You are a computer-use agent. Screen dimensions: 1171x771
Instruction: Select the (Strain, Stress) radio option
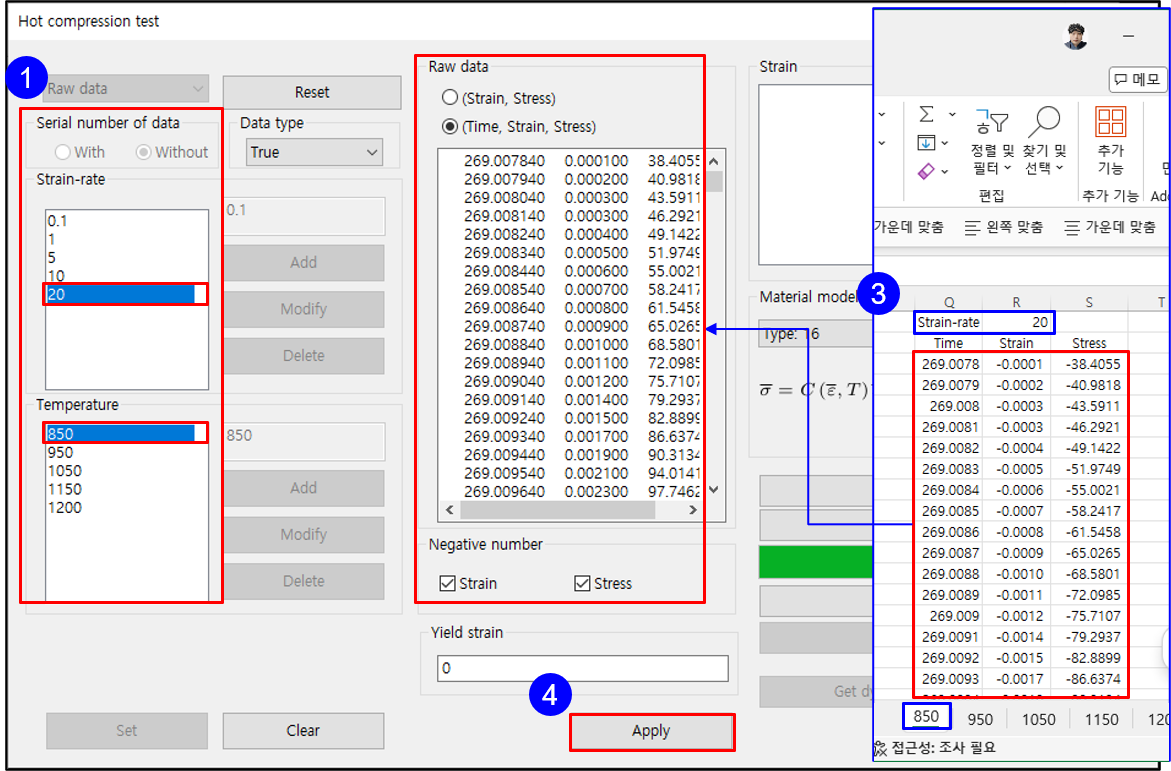(499, 98)
